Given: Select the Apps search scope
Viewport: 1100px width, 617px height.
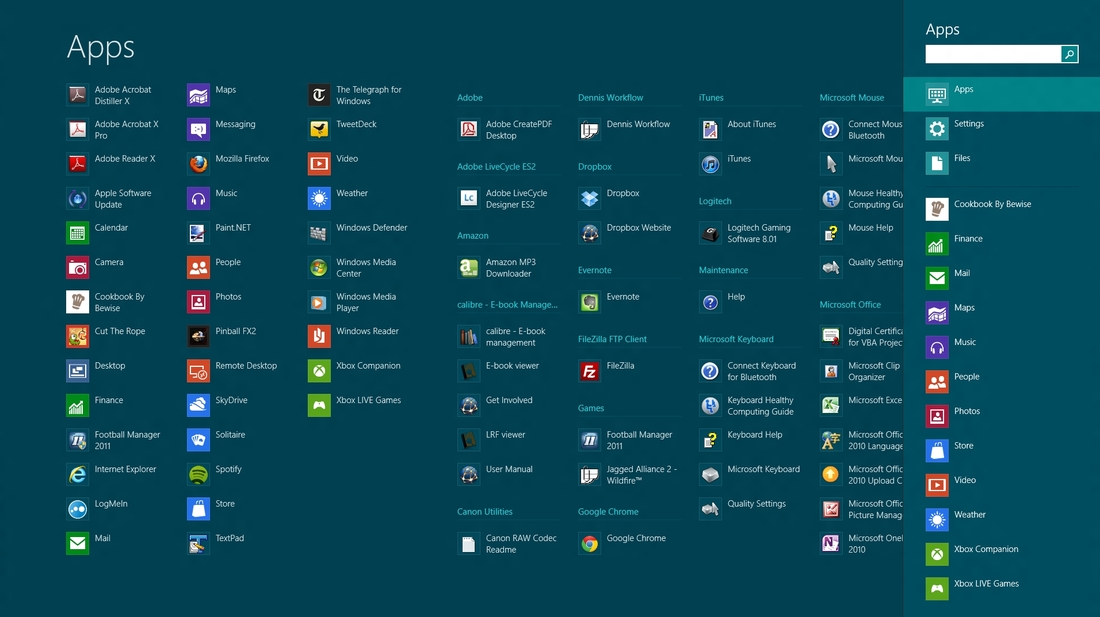Looking at the screenshot, I should 1002,94.
